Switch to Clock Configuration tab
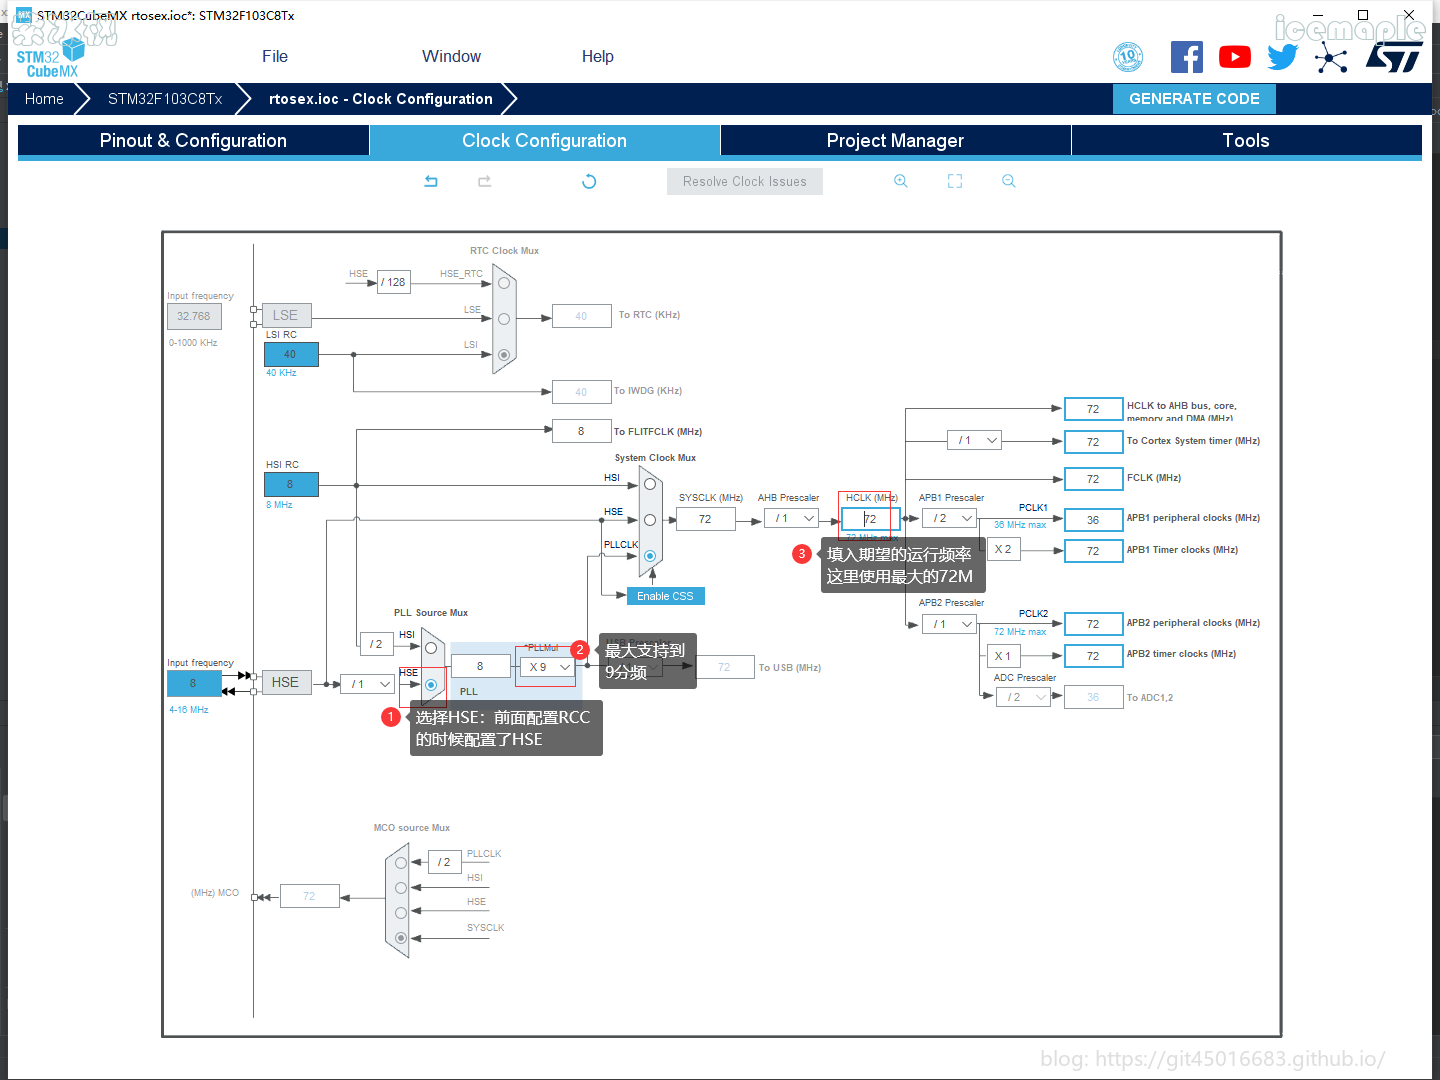The image size is (1440, 1080). [545, 141]
